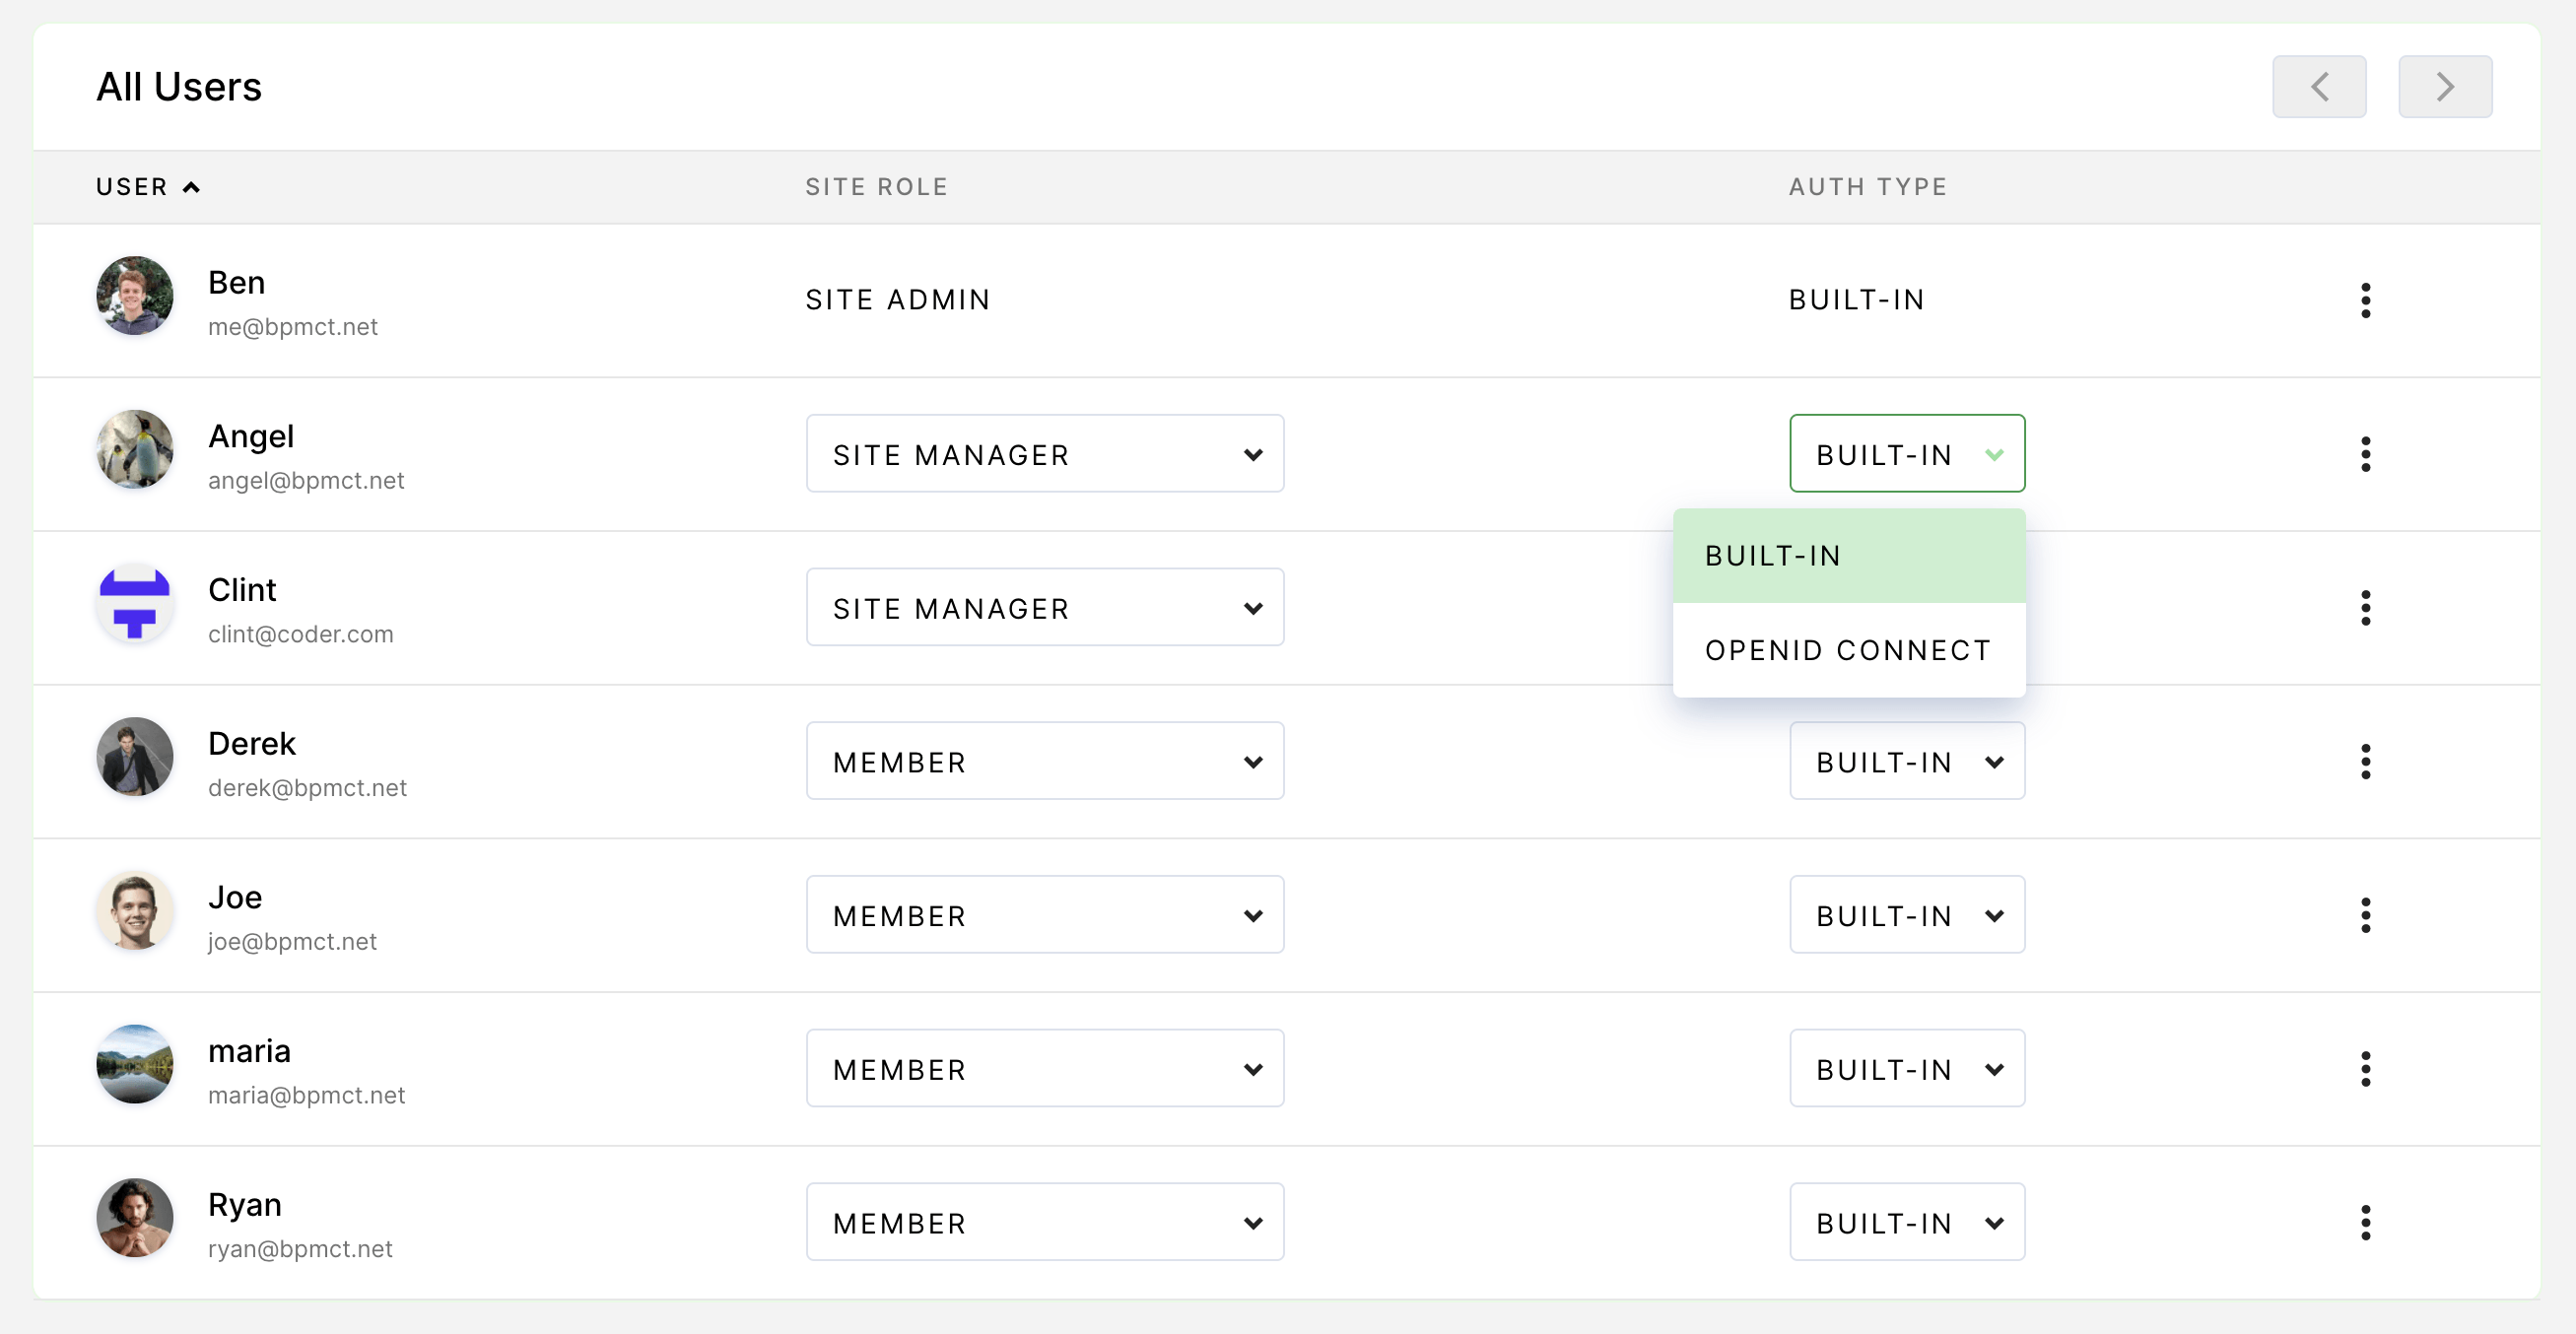
Task: Select Built-In from the open auth list
Action: pos(1848,556)
